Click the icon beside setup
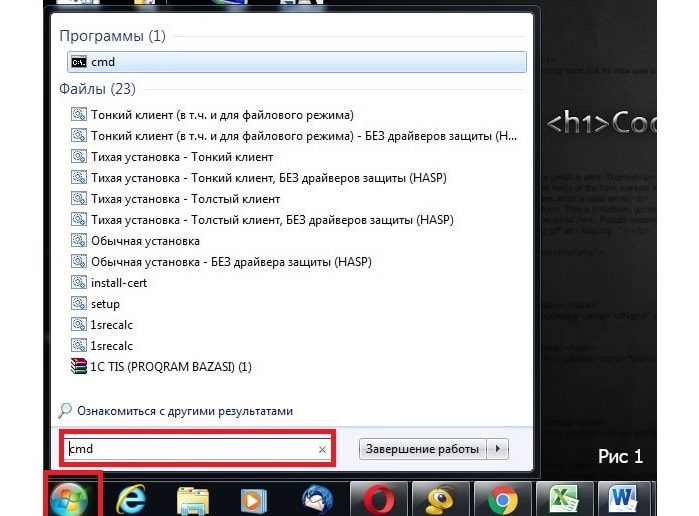This screenshot has width=699, height=516. click(79, 303)
